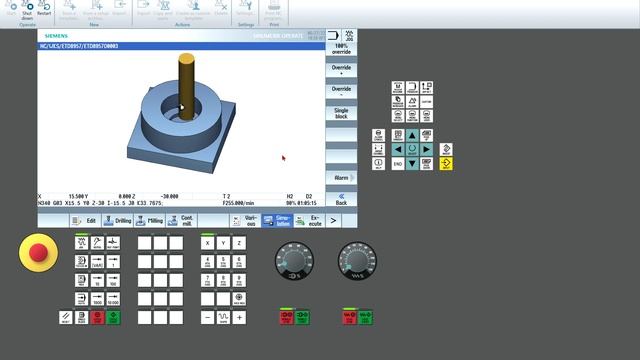Click the RAPID traverse key
This screenshot has width=640, height=360.
(x=223, y=318)
